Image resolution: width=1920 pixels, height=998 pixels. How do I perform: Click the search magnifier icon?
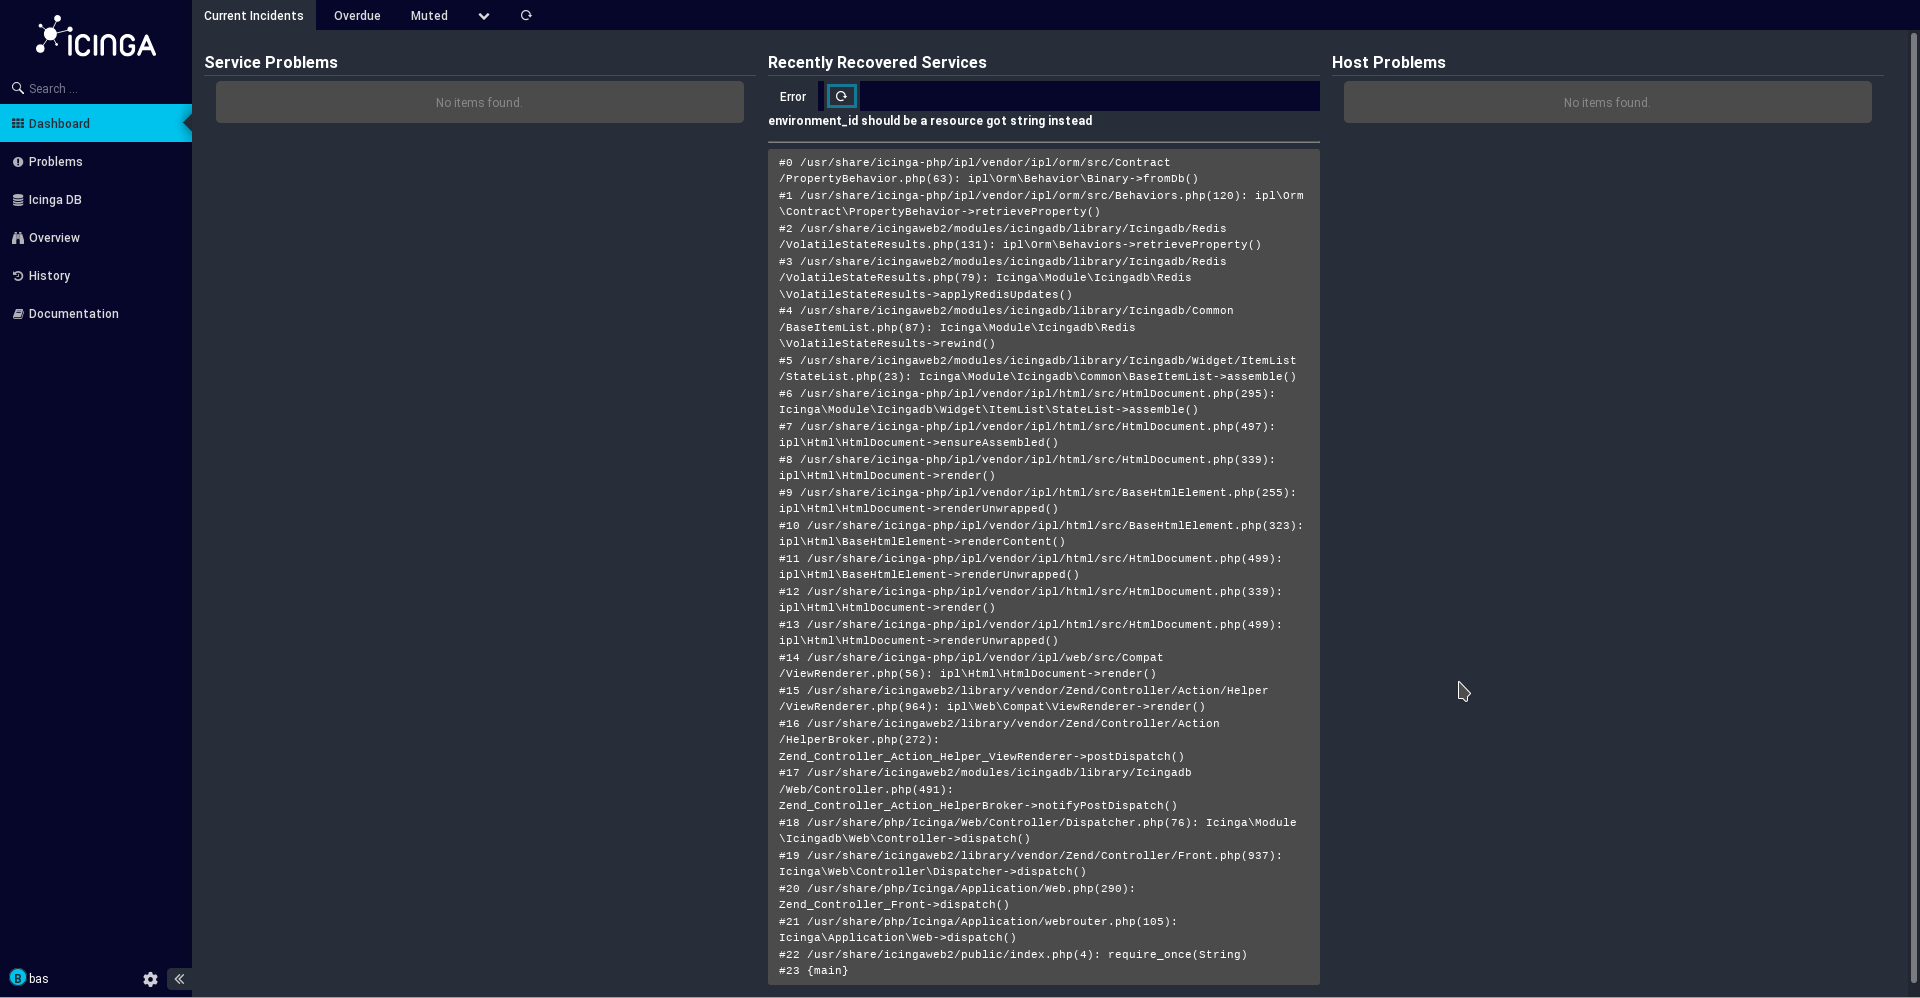[18, 88]
